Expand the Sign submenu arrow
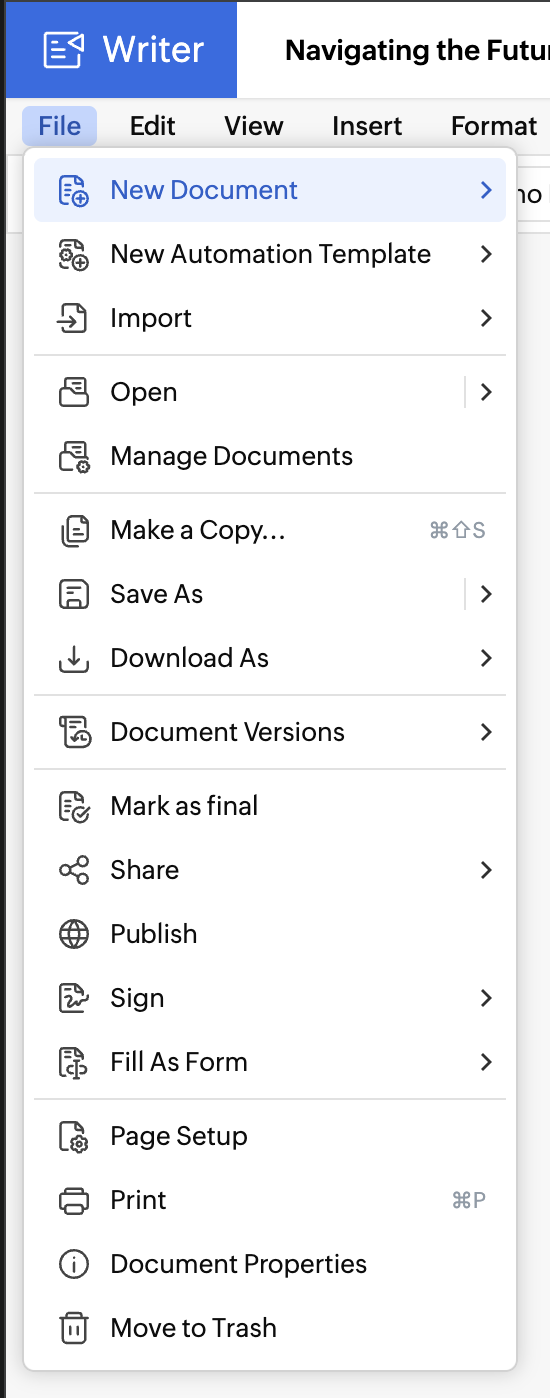Screen dimensions: 550x1398 (486, 998)
